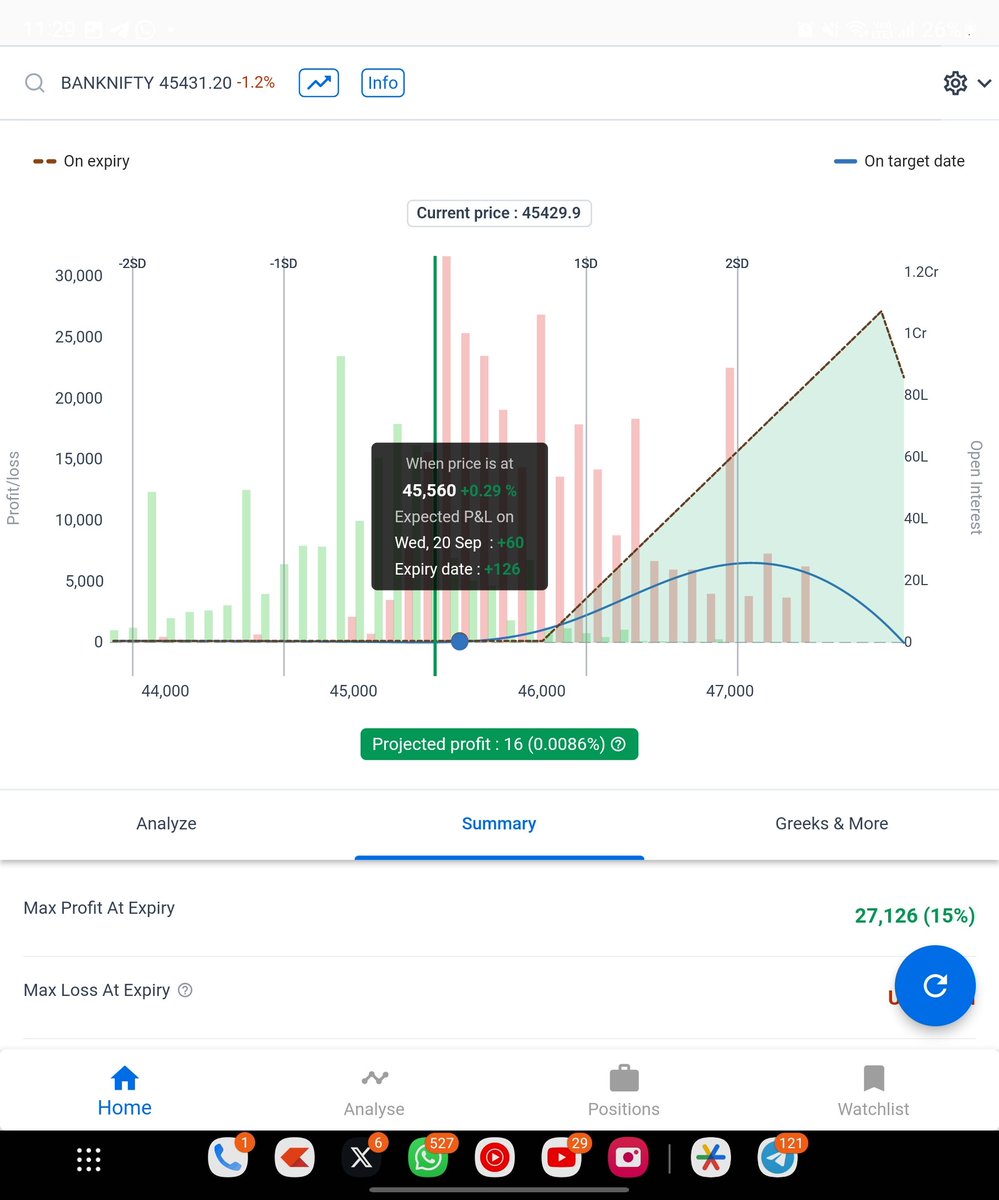Open the X app in the dock
The height and width of the screenshot is (1200, 999).
[x=362, y=1158]
